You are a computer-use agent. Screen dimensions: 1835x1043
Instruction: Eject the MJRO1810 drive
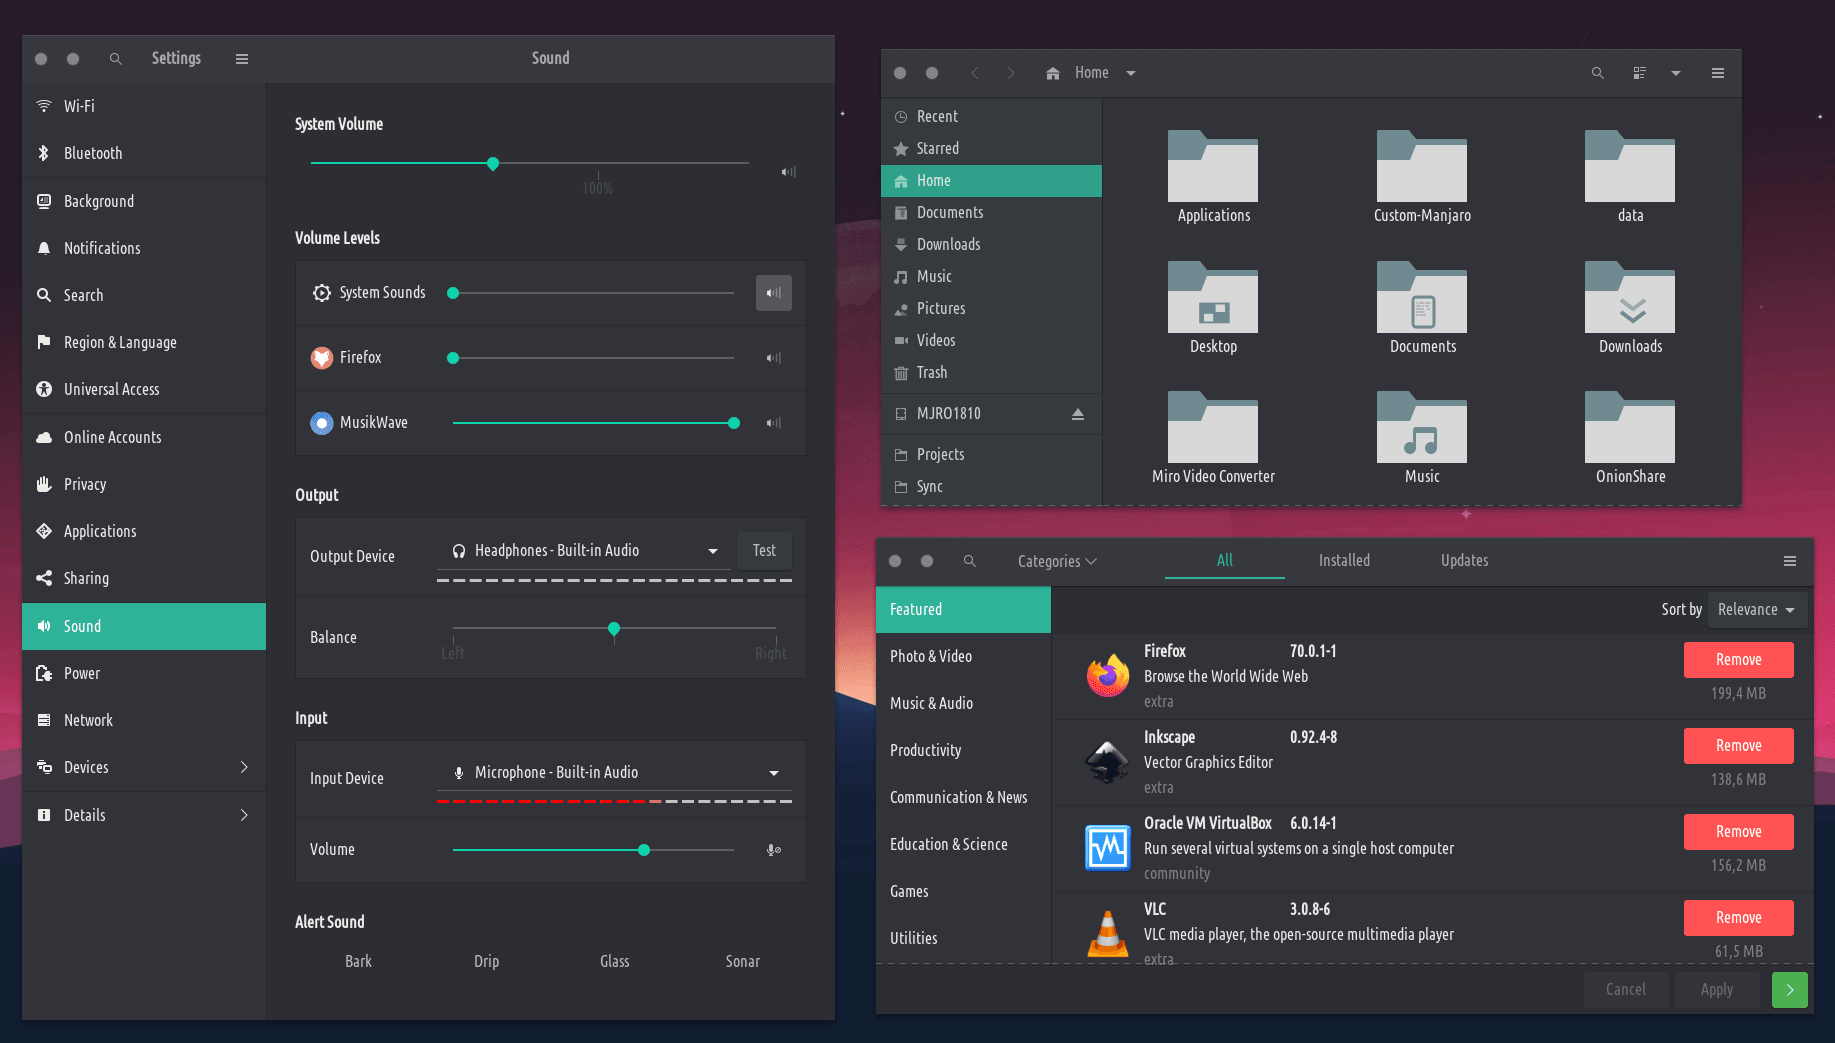click(x=1077, y=414)
